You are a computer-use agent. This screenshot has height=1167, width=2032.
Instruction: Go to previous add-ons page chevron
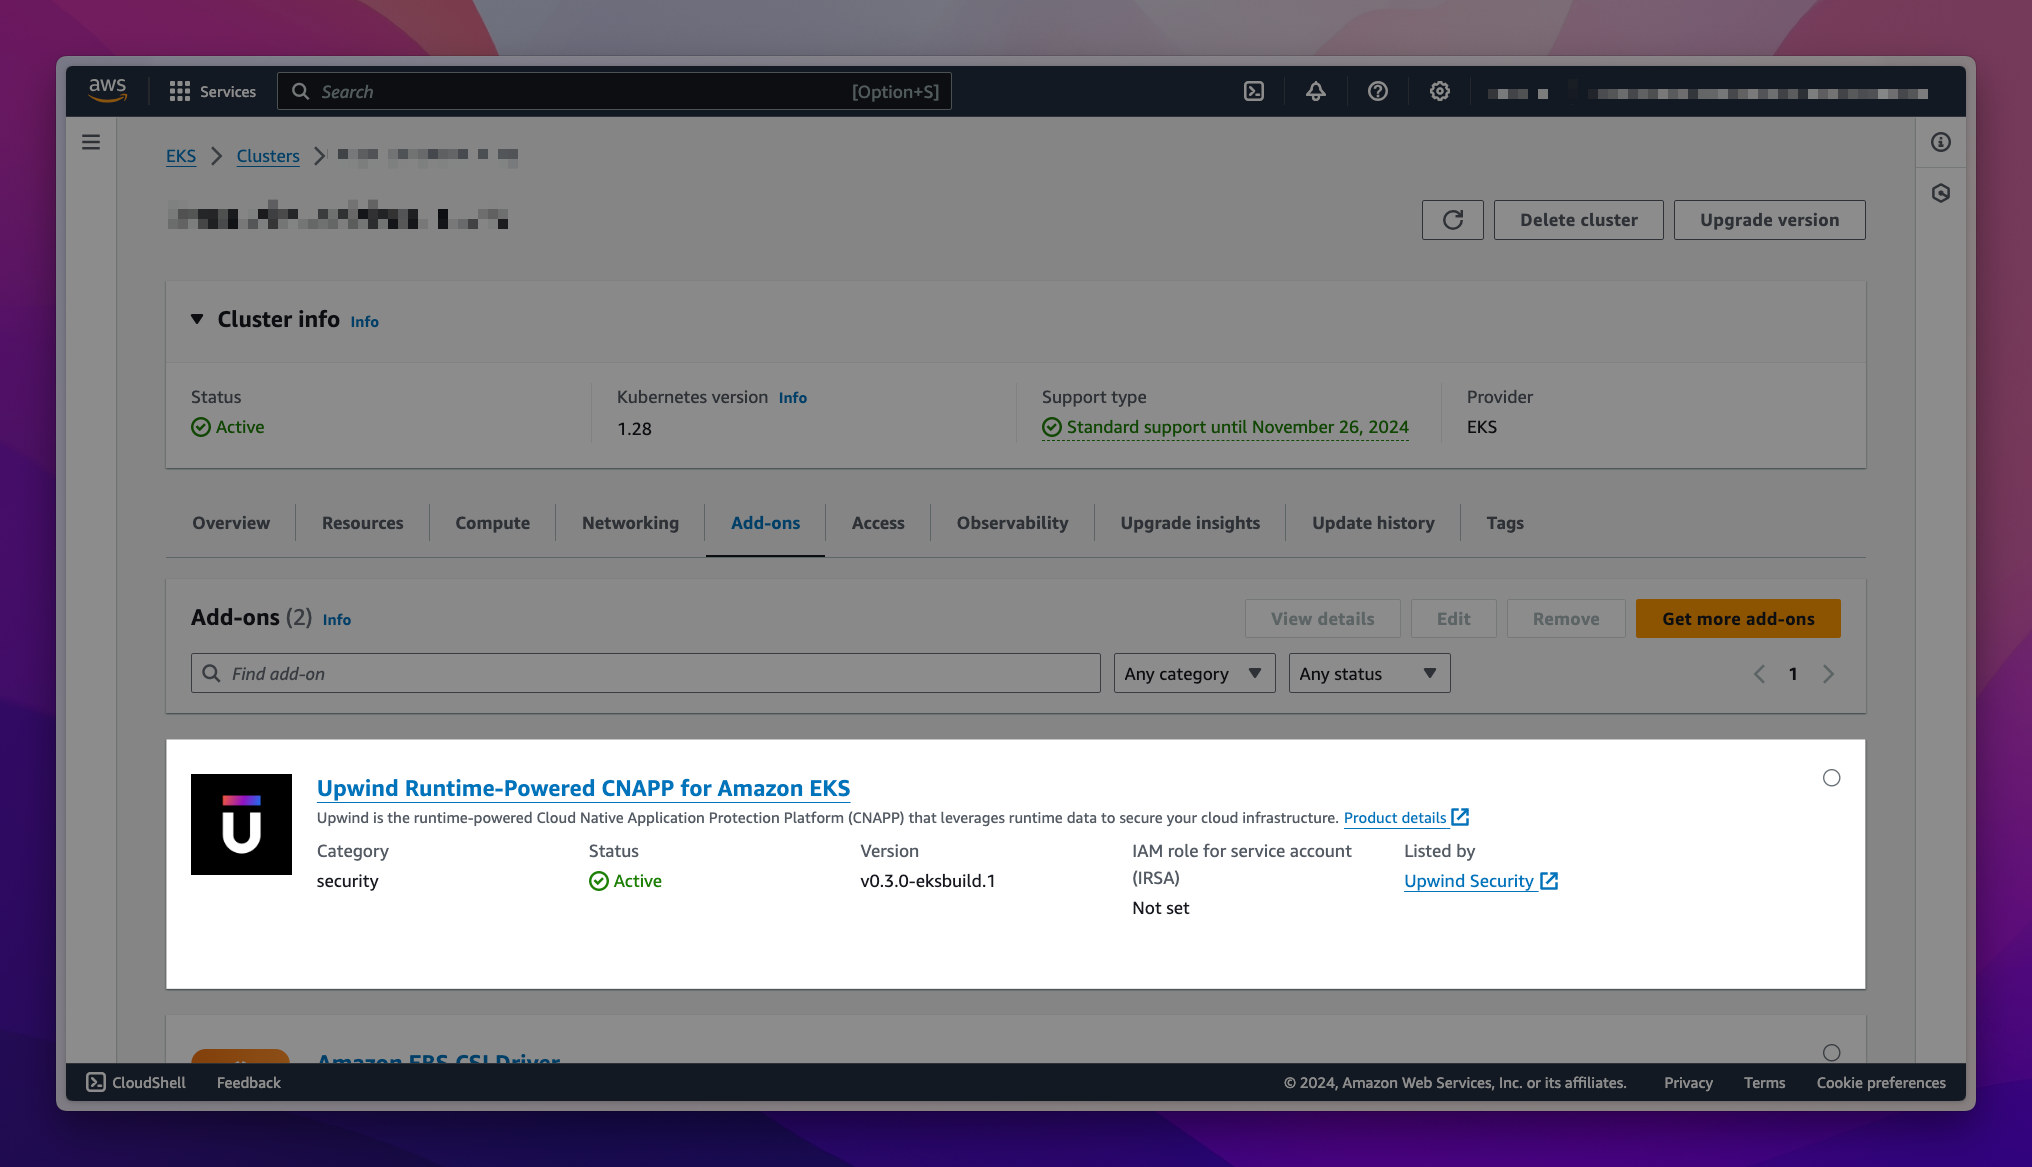tap(1760, 674)
